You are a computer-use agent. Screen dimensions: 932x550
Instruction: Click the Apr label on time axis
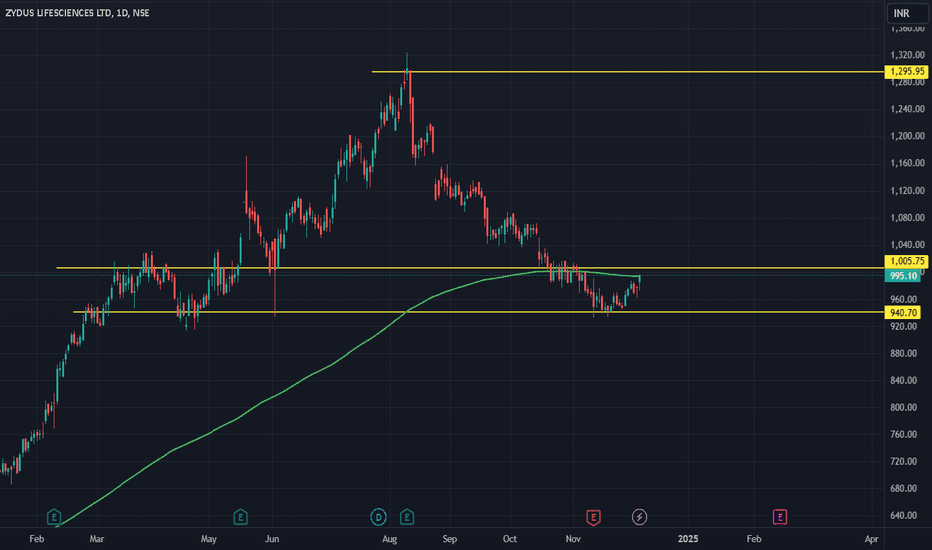(871, 539)
